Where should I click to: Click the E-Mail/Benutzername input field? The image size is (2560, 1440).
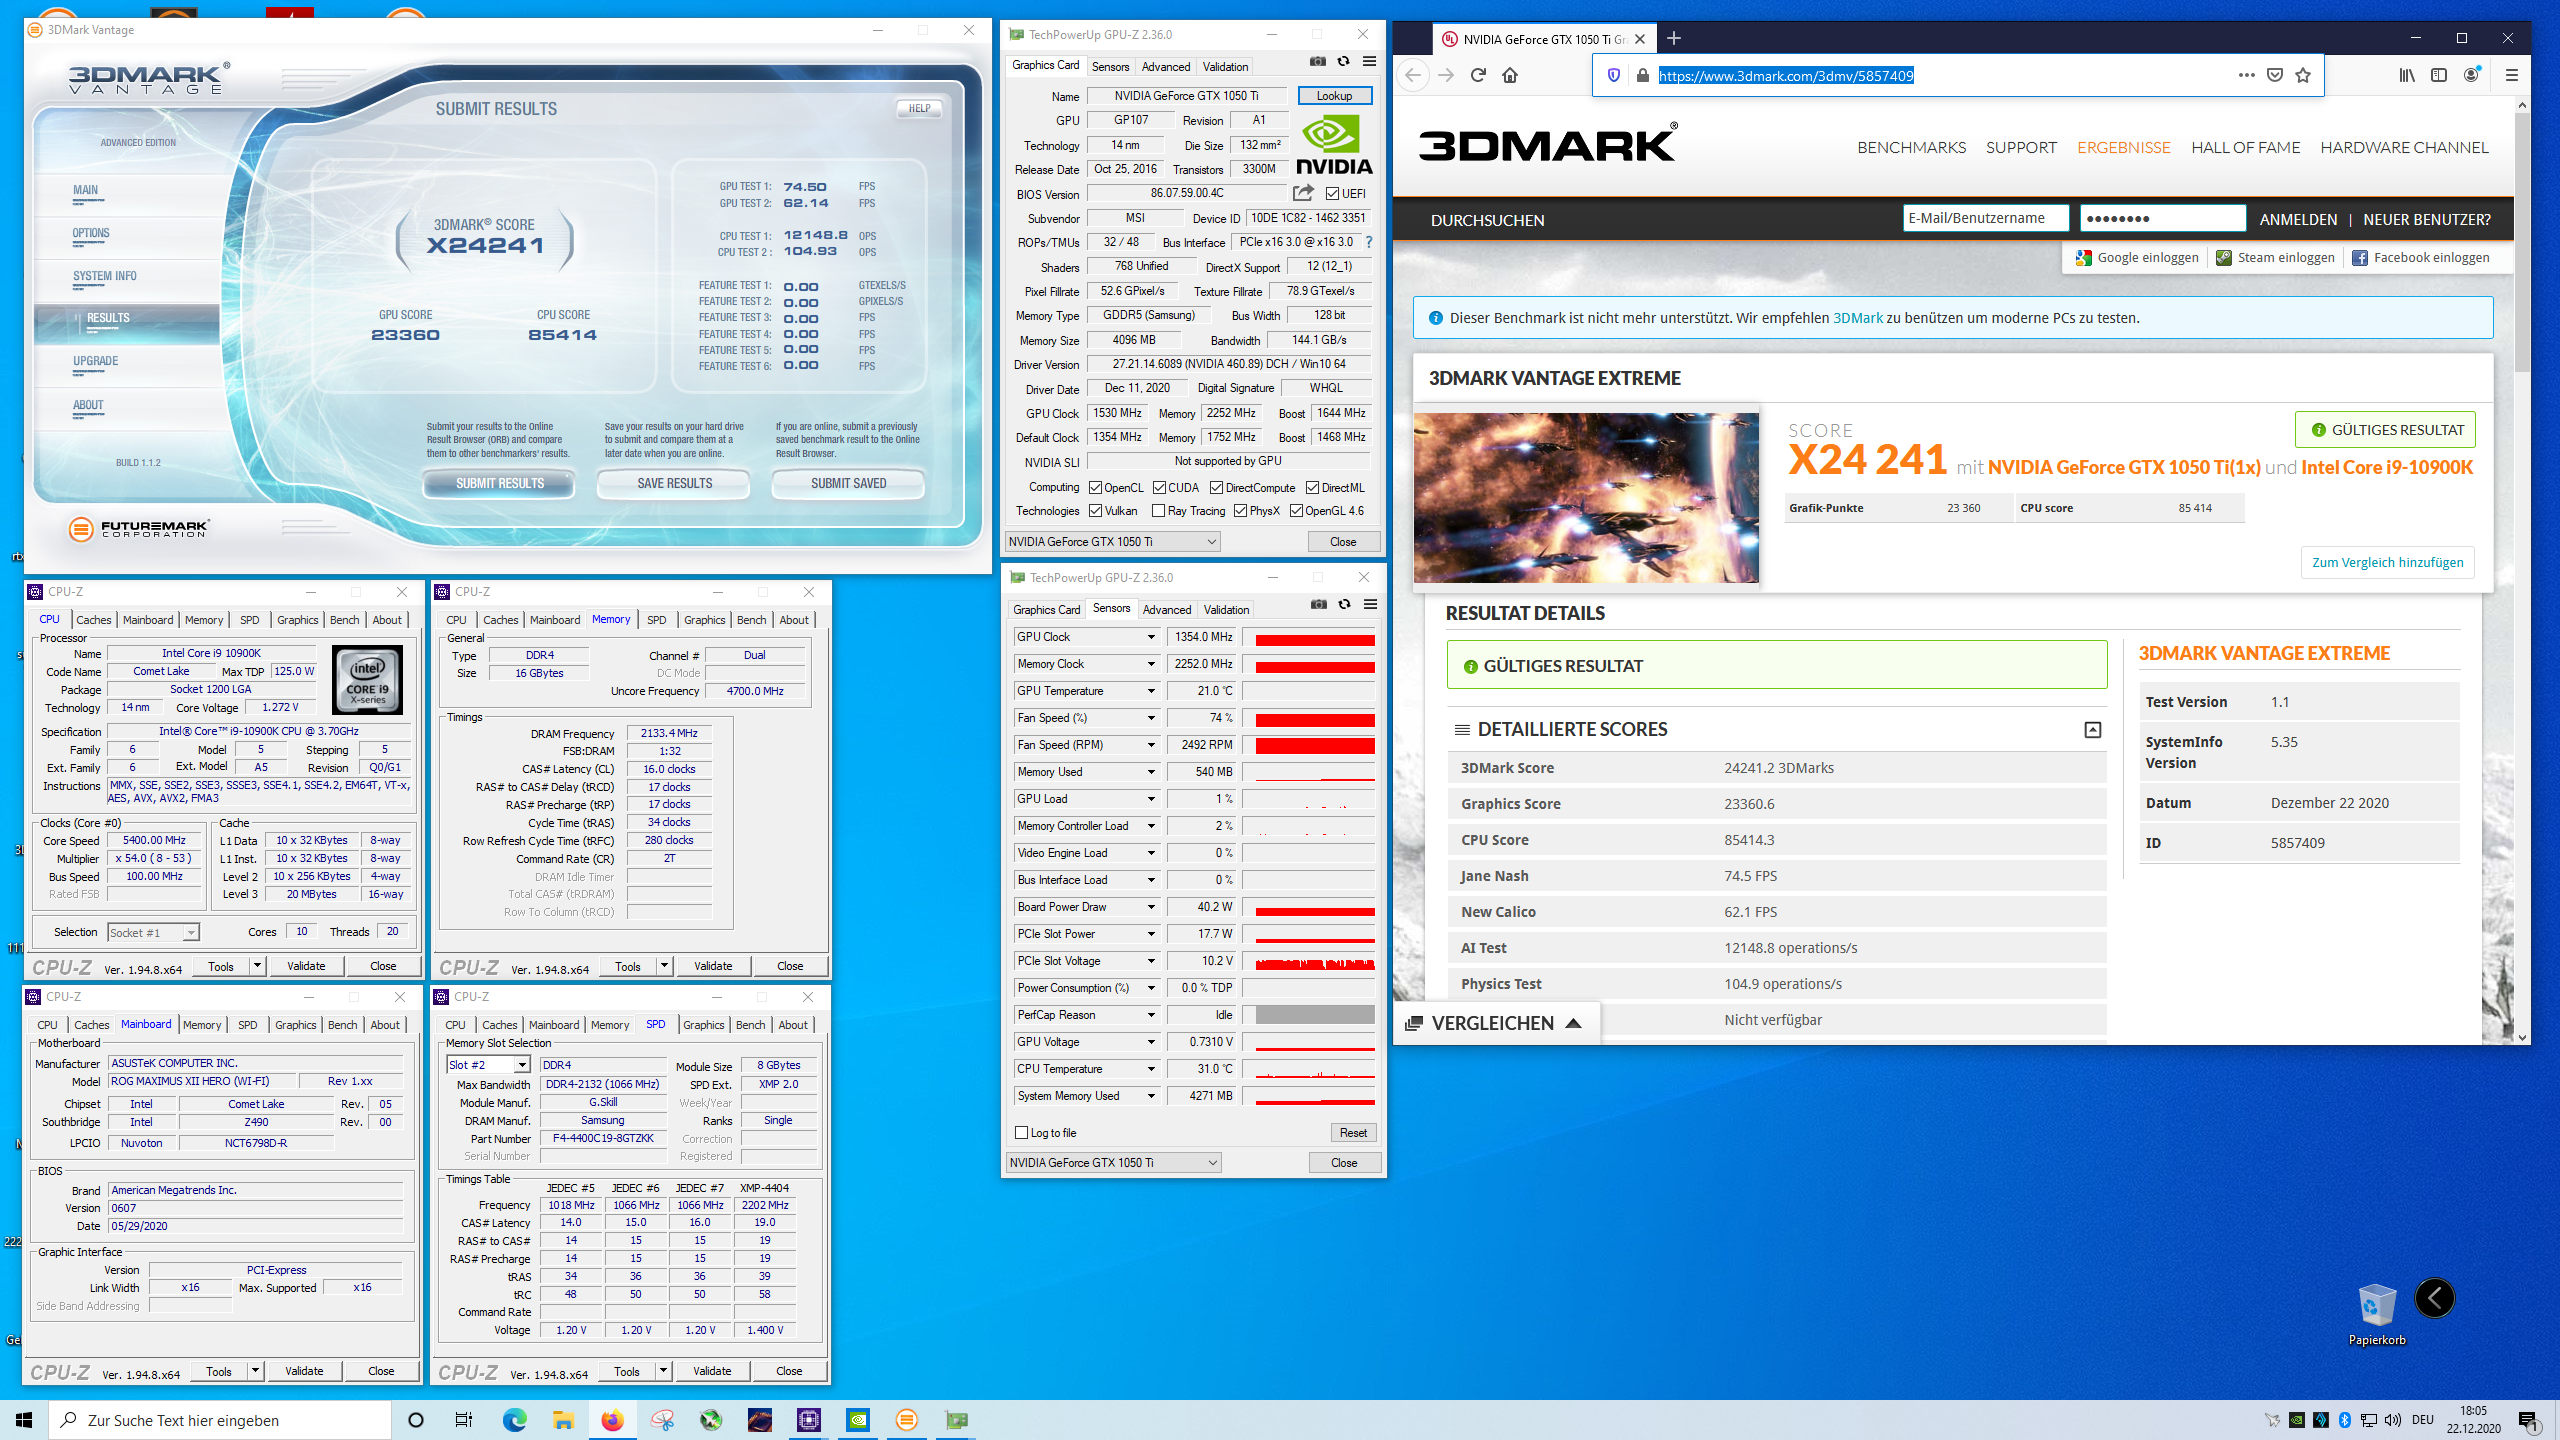[x=1986, y=218]
